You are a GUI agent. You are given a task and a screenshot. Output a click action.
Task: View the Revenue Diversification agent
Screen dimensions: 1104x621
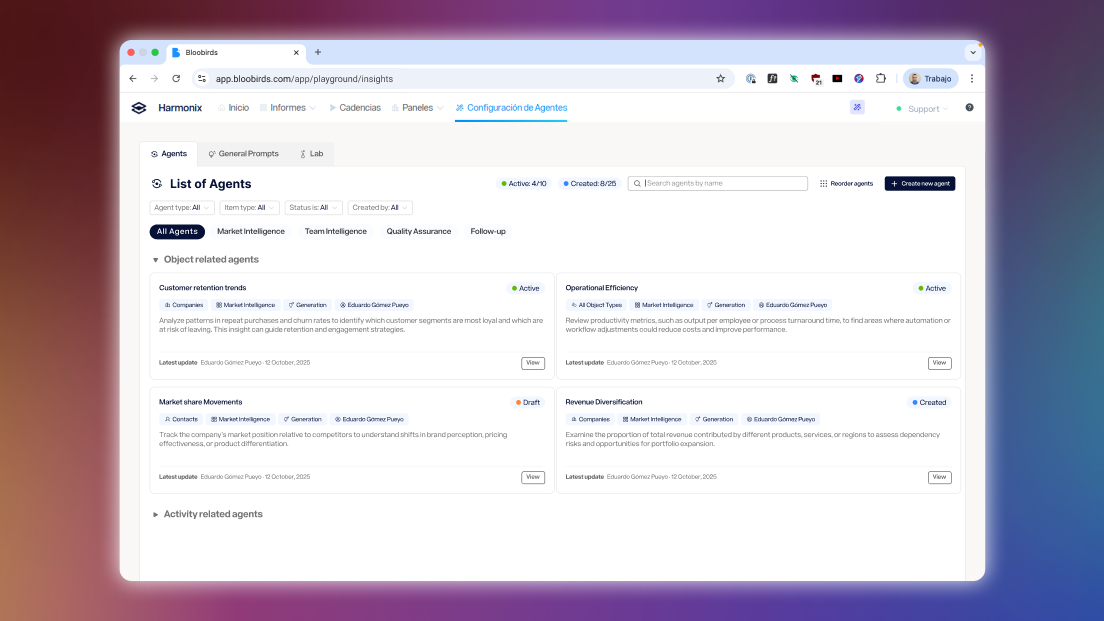(939, 477)
